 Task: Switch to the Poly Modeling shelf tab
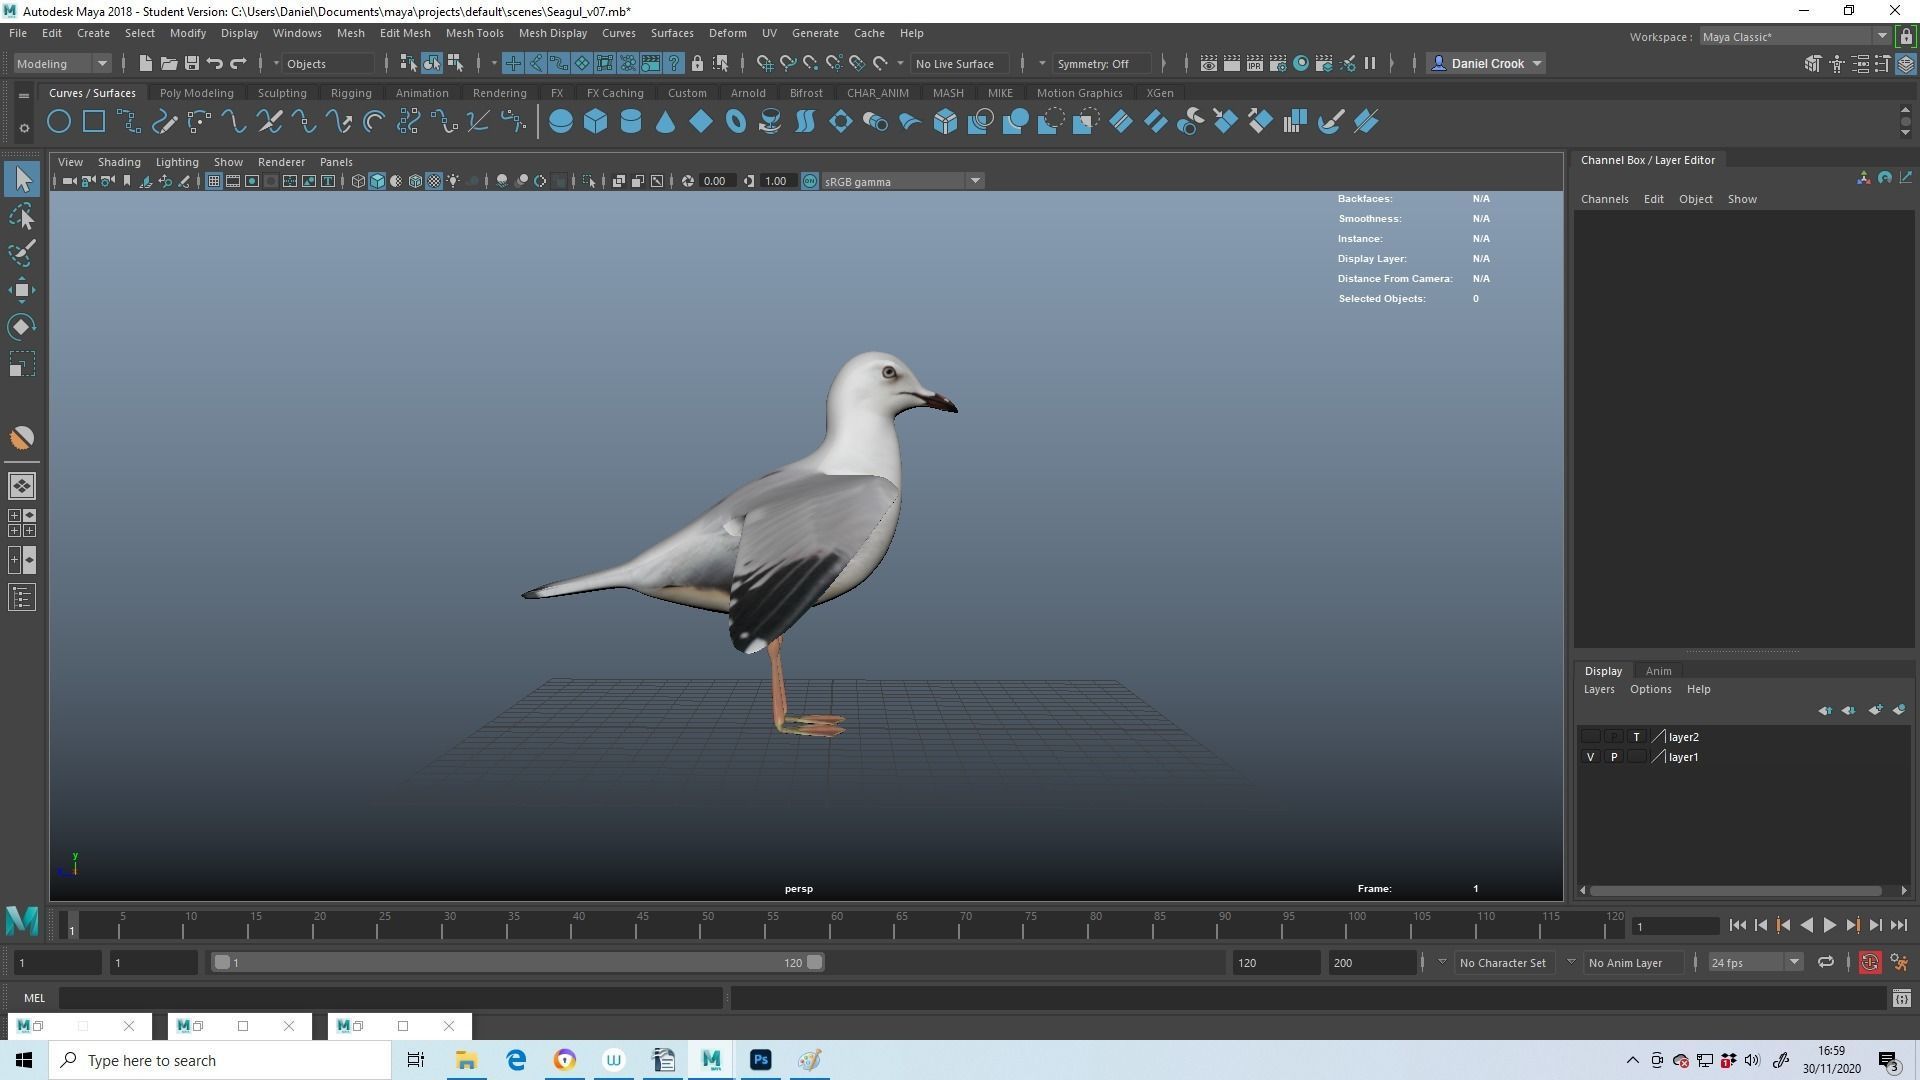(x=196, y=93)
